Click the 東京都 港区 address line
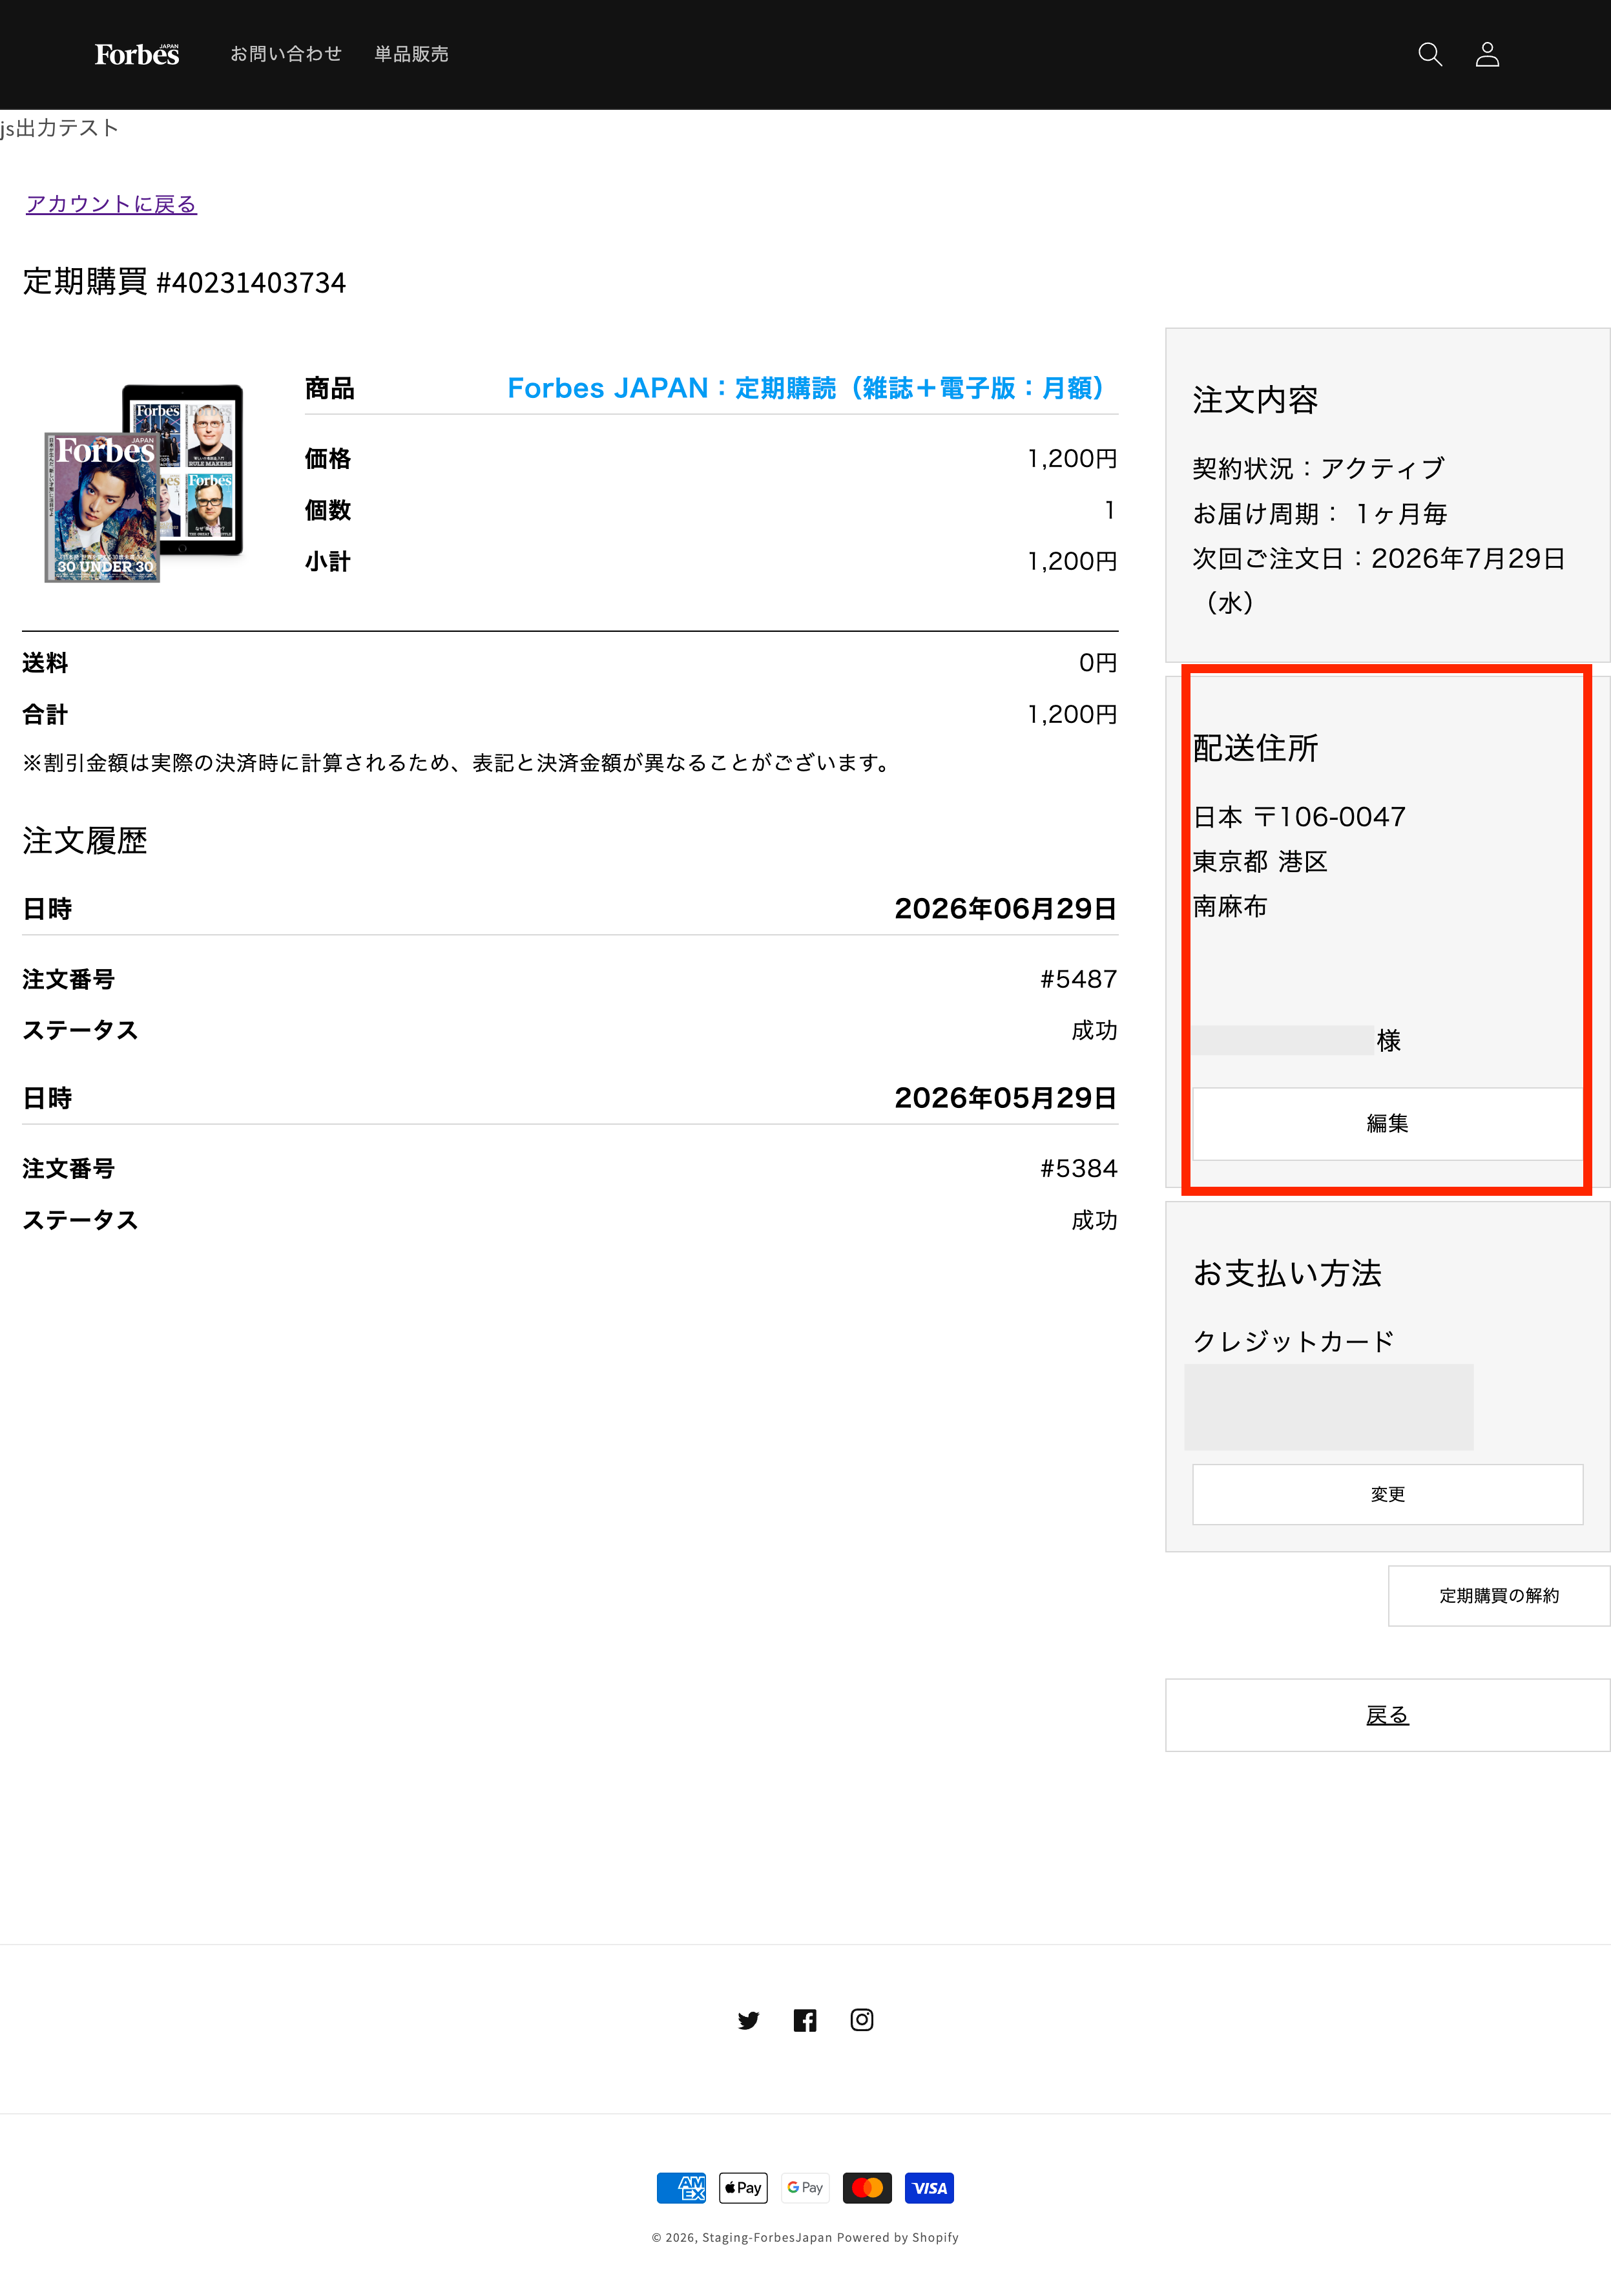Image resolution: width=1611 pixels, height=2296 pixels. pos(1260,862)
